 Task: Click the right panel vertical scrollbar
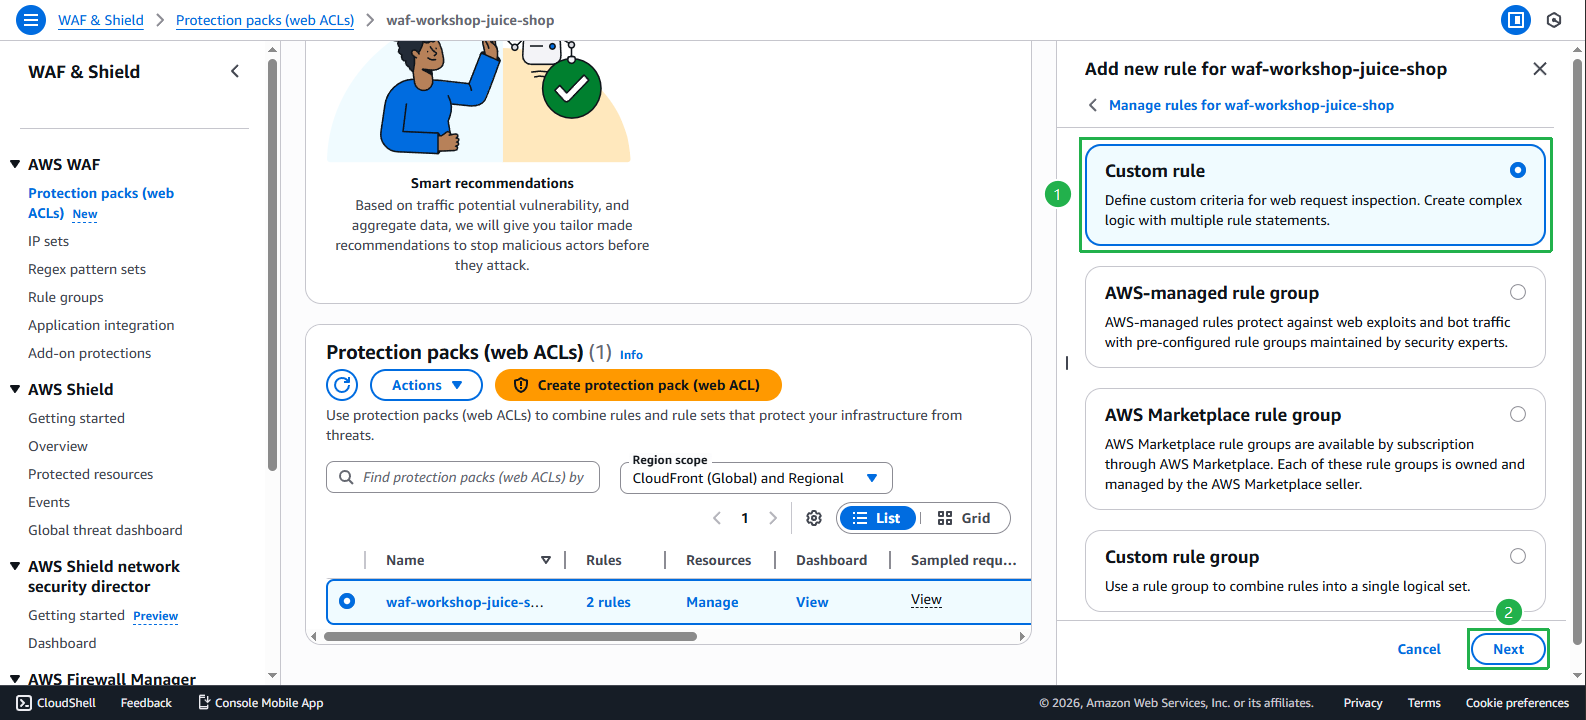click(x=1578, y=350)
